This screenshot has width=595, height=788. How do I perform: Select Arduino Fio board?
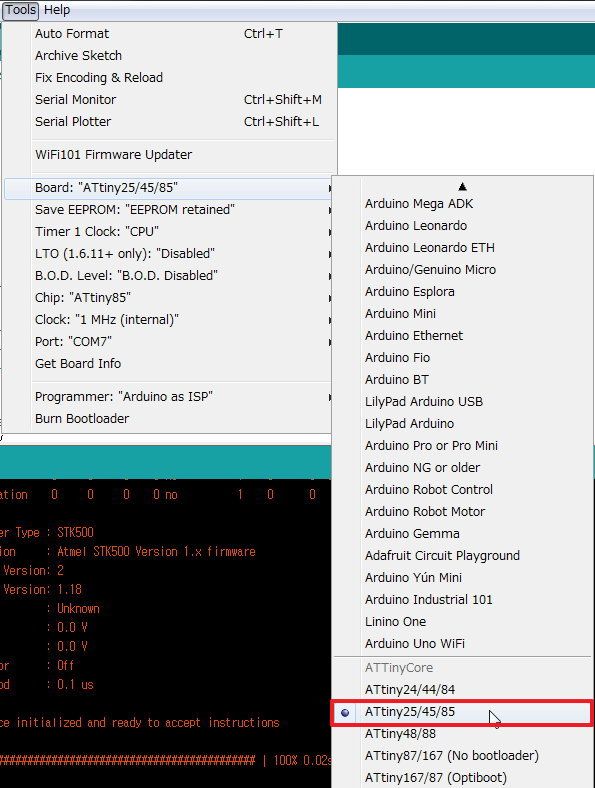click(x=463, y=358)
